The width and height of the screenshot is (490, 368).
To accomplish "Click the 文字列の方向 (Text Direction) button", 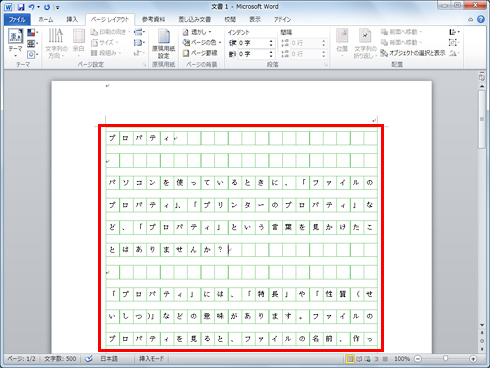I will (56, 43).
